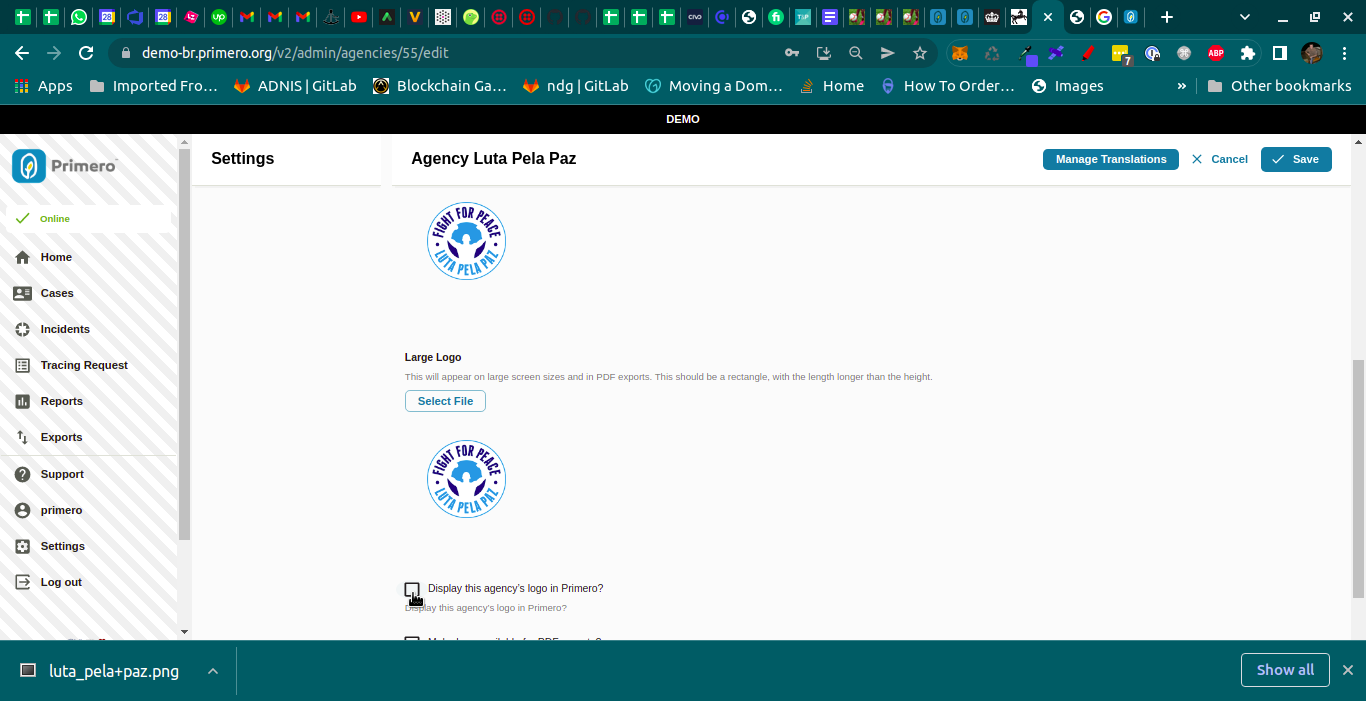Cancel editing the agency
This screenshot has width=1366, height=701.
(1220, 159)
